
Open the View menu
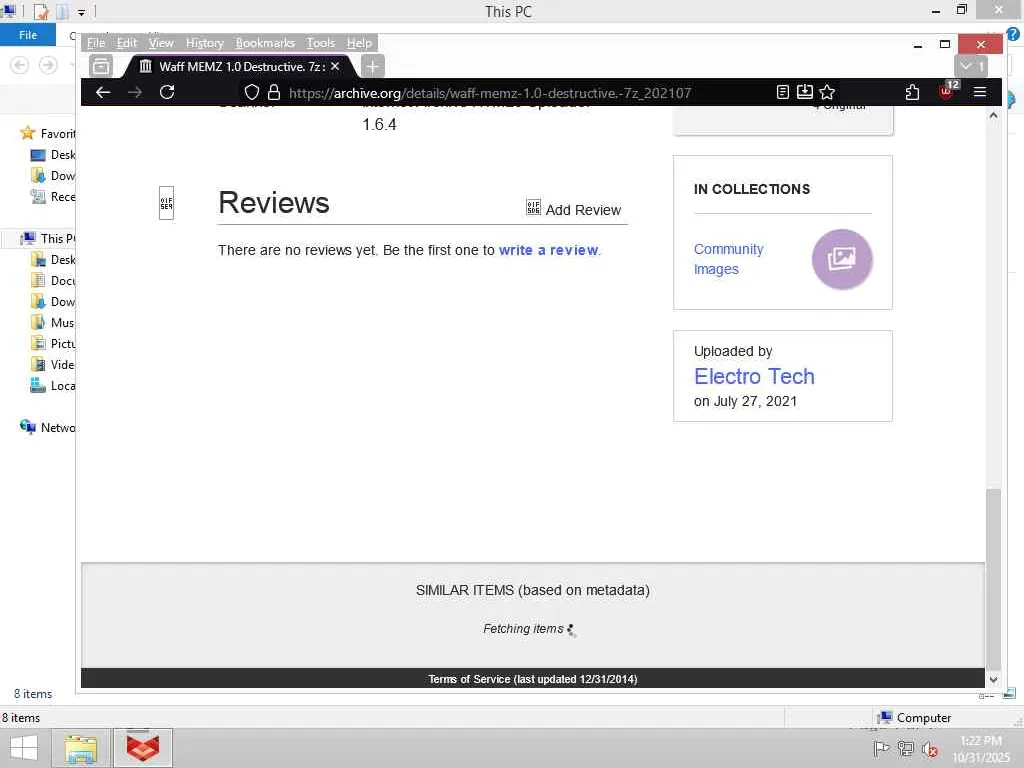tap(161, 43)
